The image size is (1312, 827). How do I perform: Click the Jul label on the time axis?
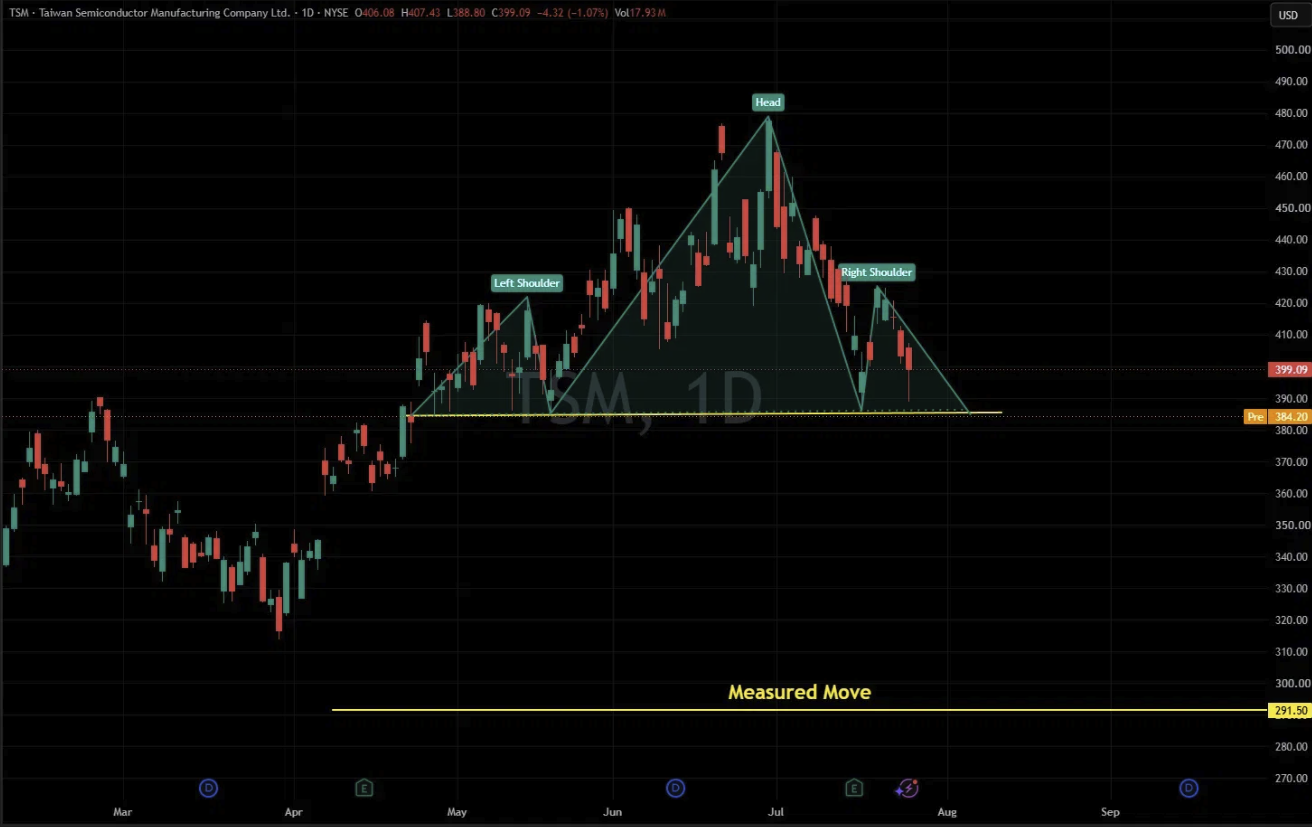pyautogui.click(x=776, y=812)
